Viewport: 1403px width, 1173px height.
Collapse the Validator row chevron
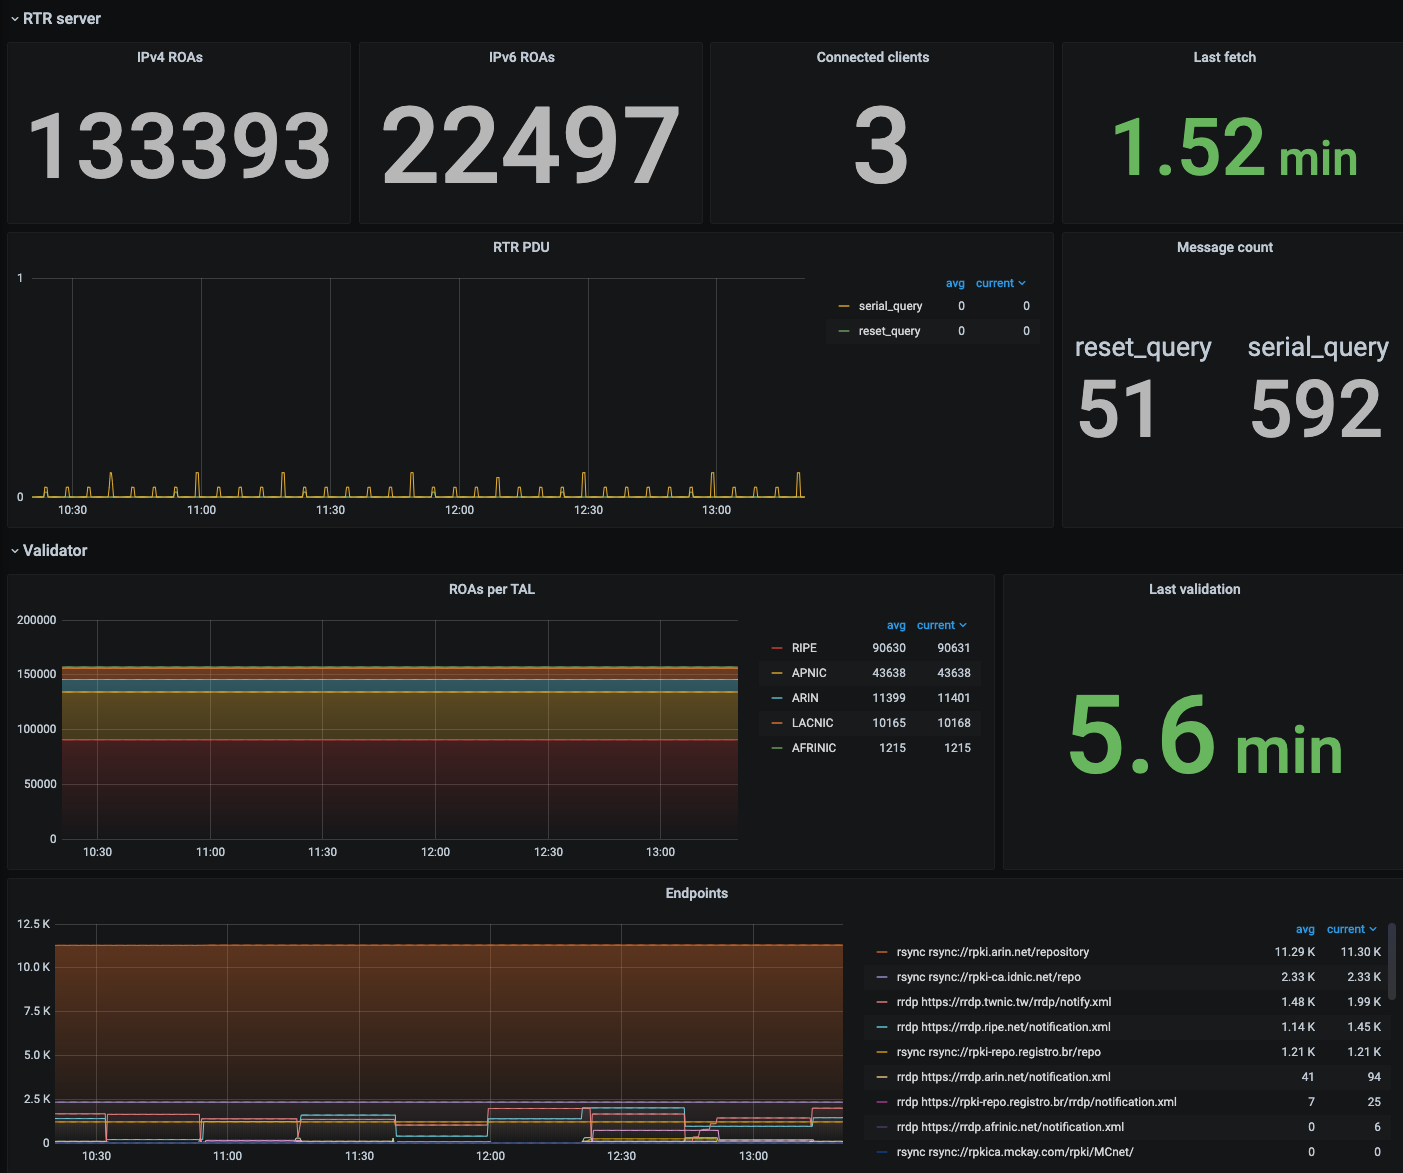click(14, 551)
